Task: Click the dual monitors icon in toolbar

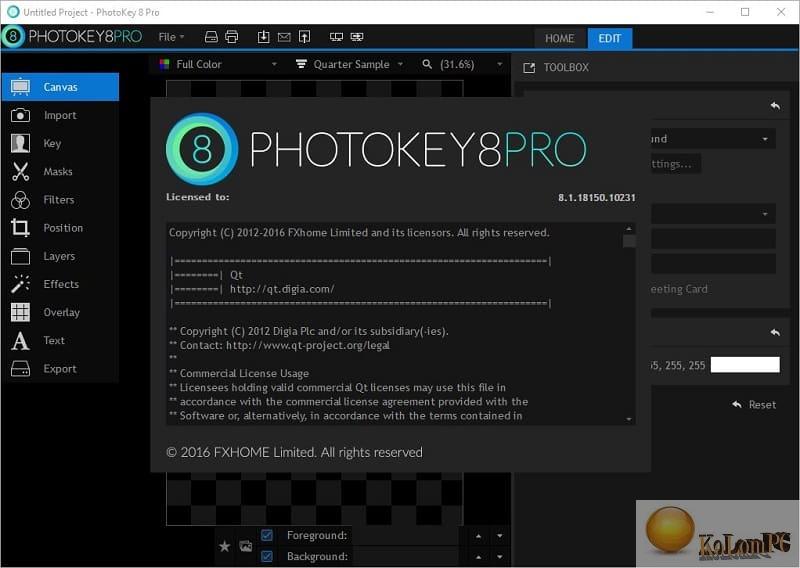Action: click(336, 37)
